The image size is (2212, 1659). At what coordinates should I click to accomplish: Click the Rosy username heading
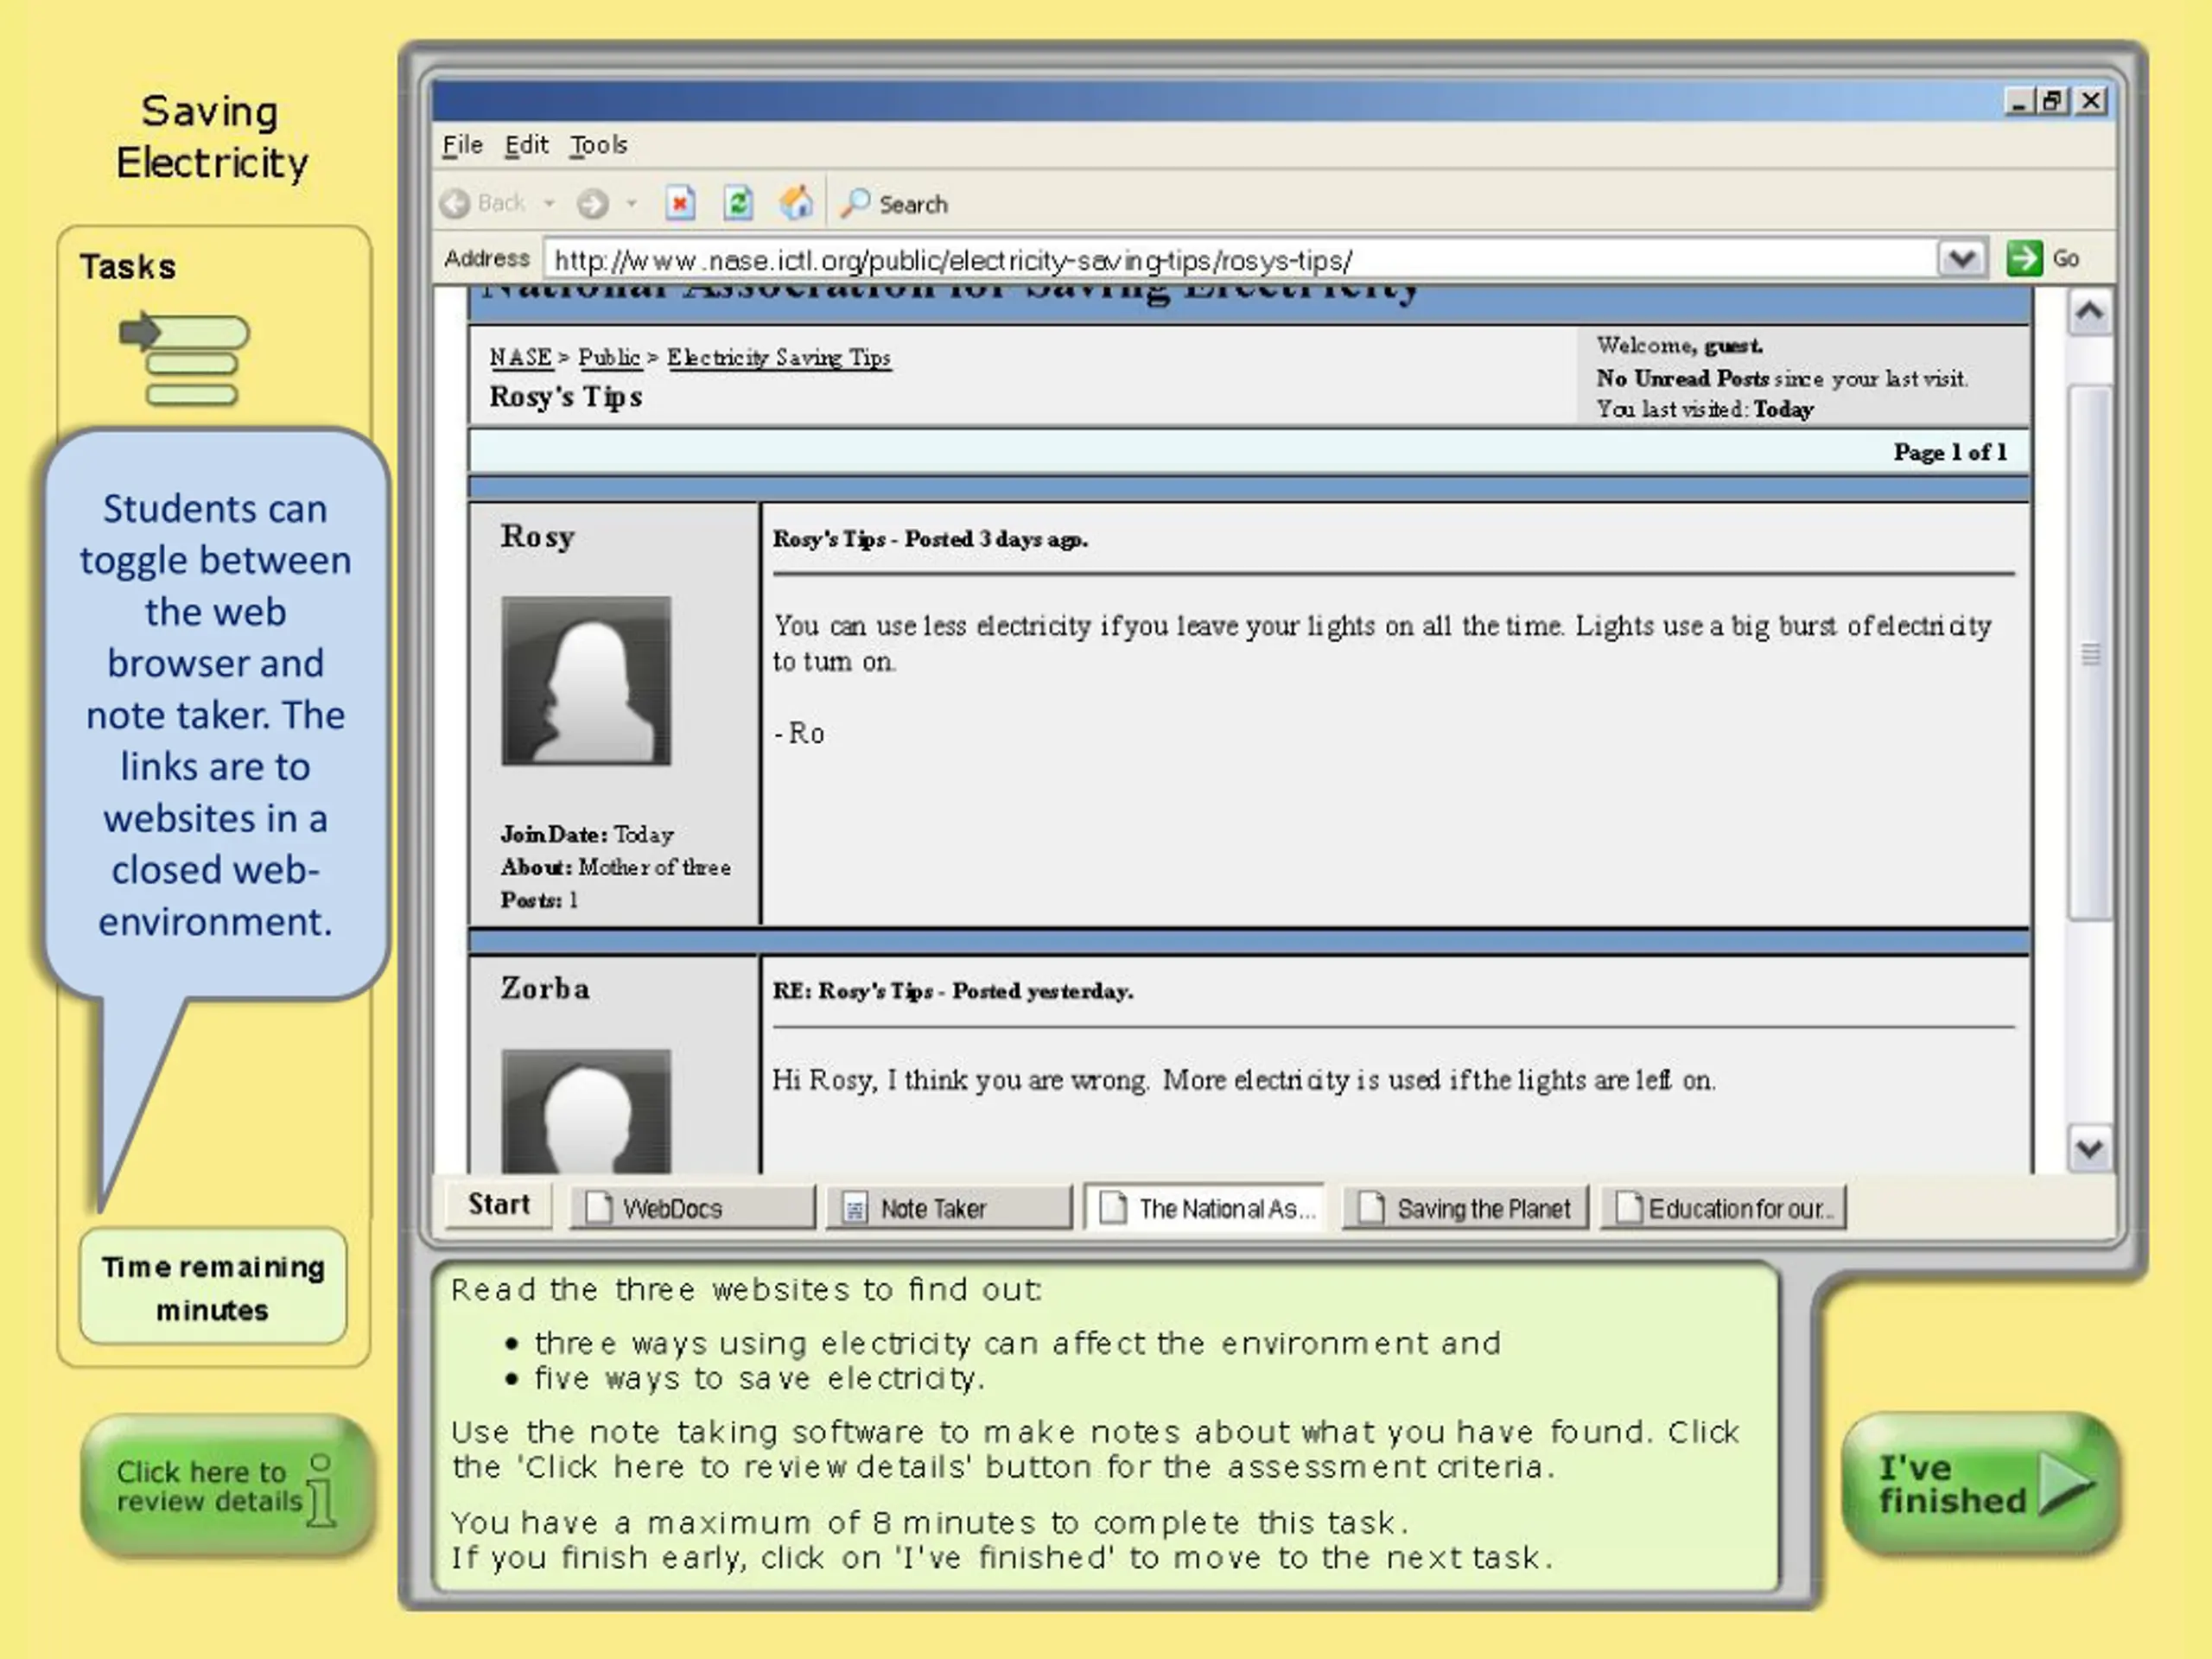click(538, 537)
